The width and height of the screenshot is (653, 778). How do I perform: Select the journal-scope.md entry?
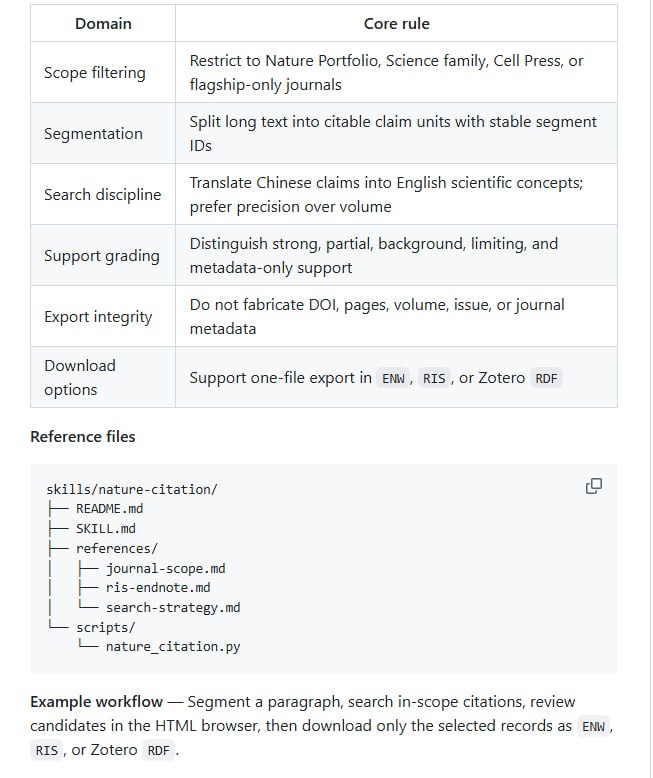click(x=166, y=568)
